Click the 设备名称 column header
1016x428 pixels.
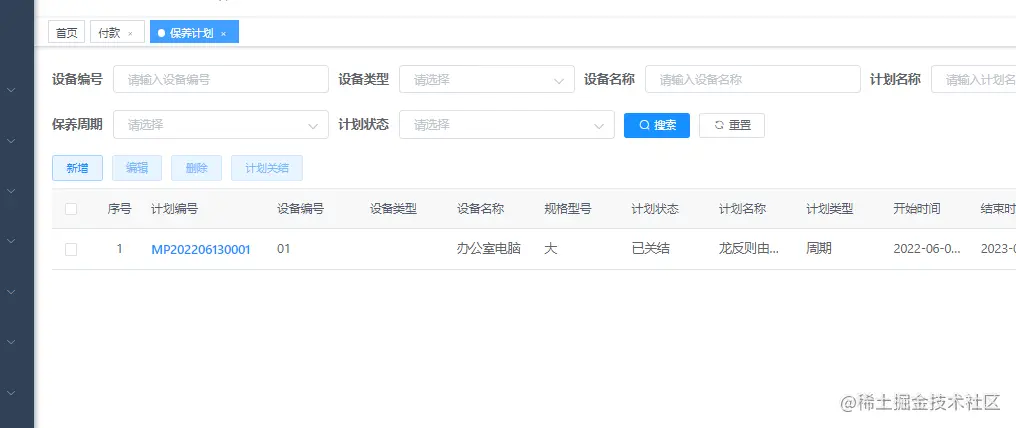click(x=480, y=208)
